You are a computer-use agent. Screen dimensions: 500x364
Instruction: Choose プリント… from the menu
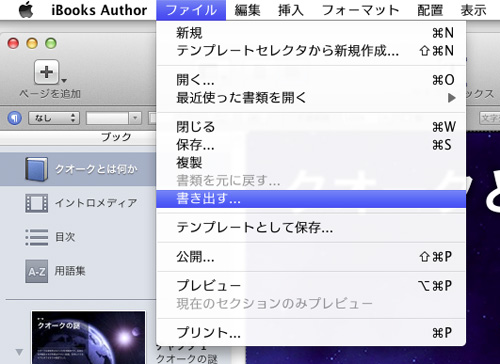[311, 333]
